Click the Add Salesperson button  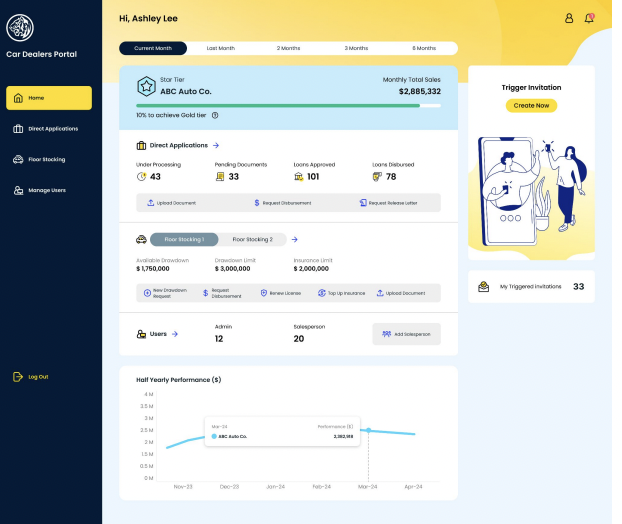click(406, 334)
